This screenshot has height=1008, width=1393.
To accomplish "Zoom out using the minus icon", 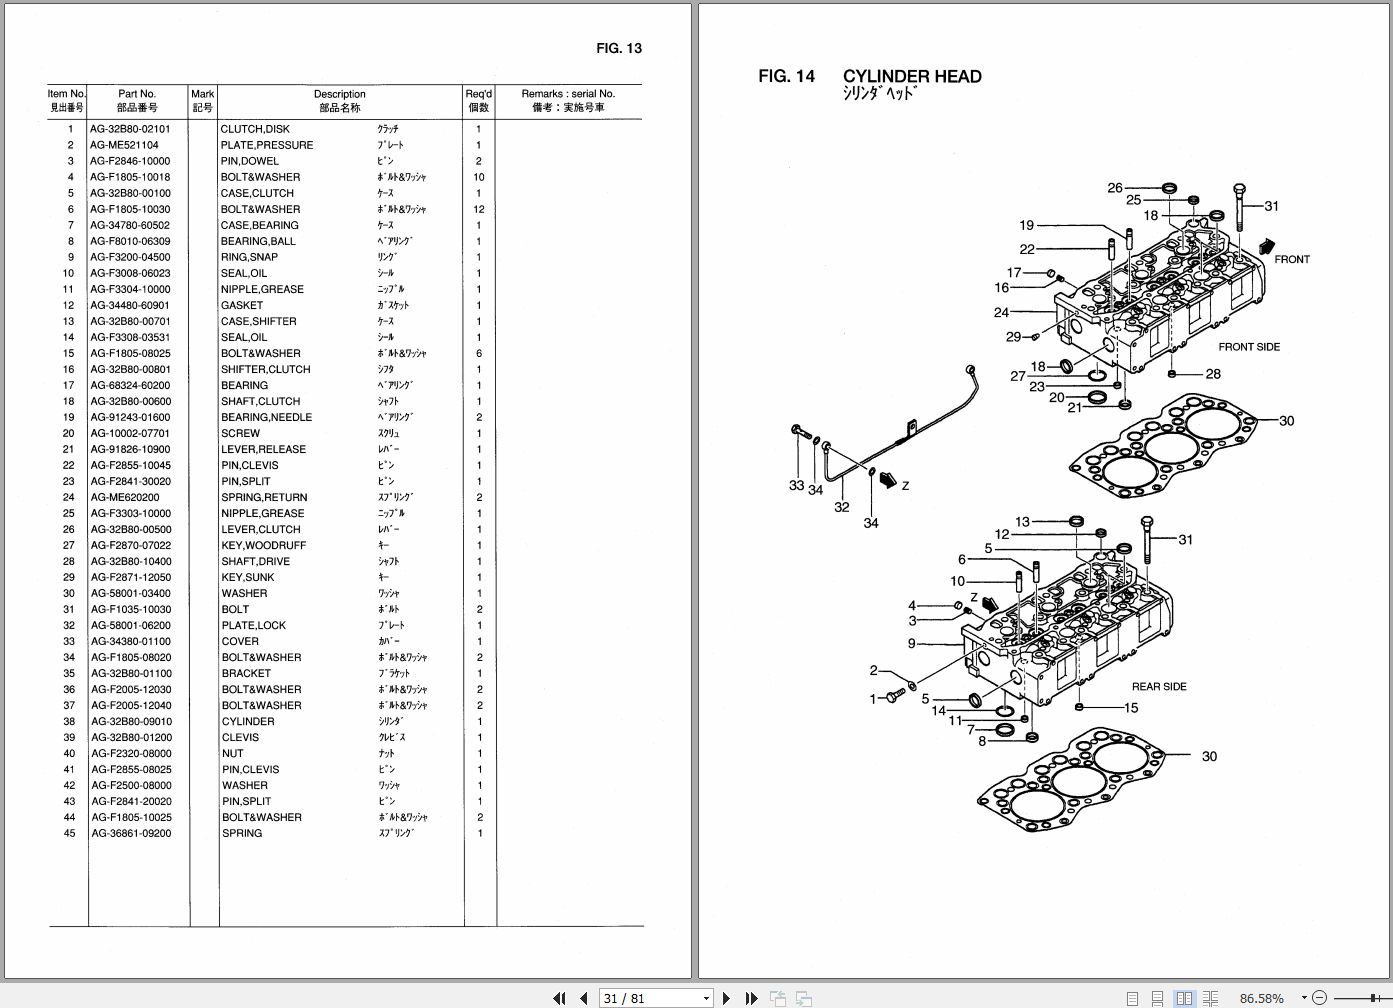I will (x=1320, y=998).
